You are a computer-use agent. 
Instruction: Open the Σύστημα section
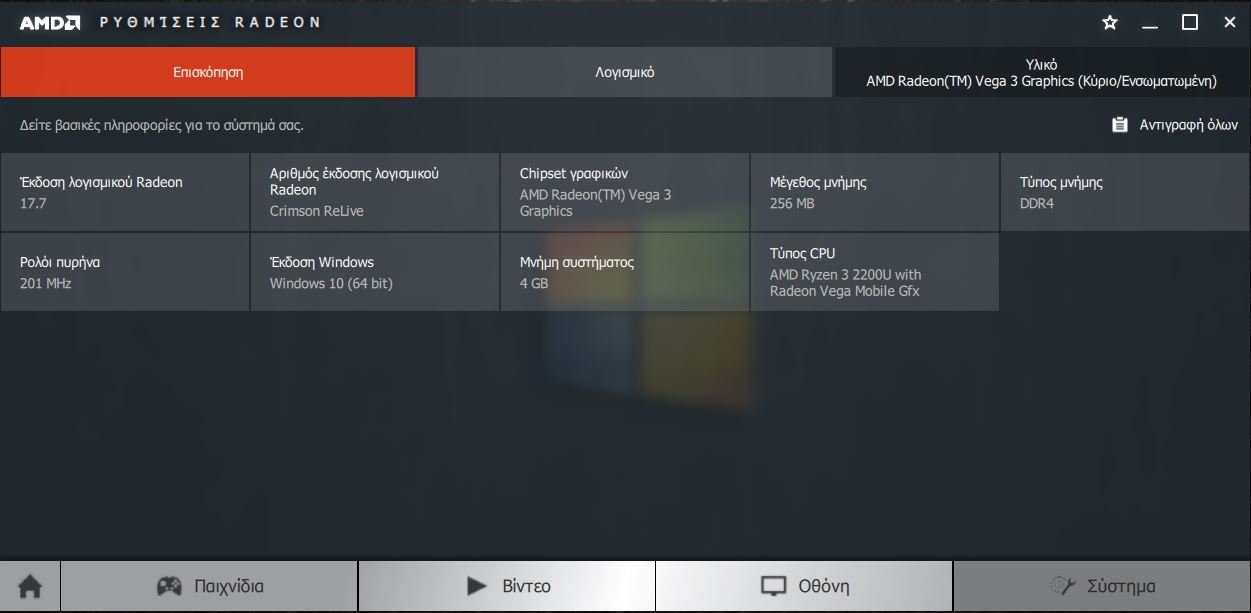(1102, 586)
